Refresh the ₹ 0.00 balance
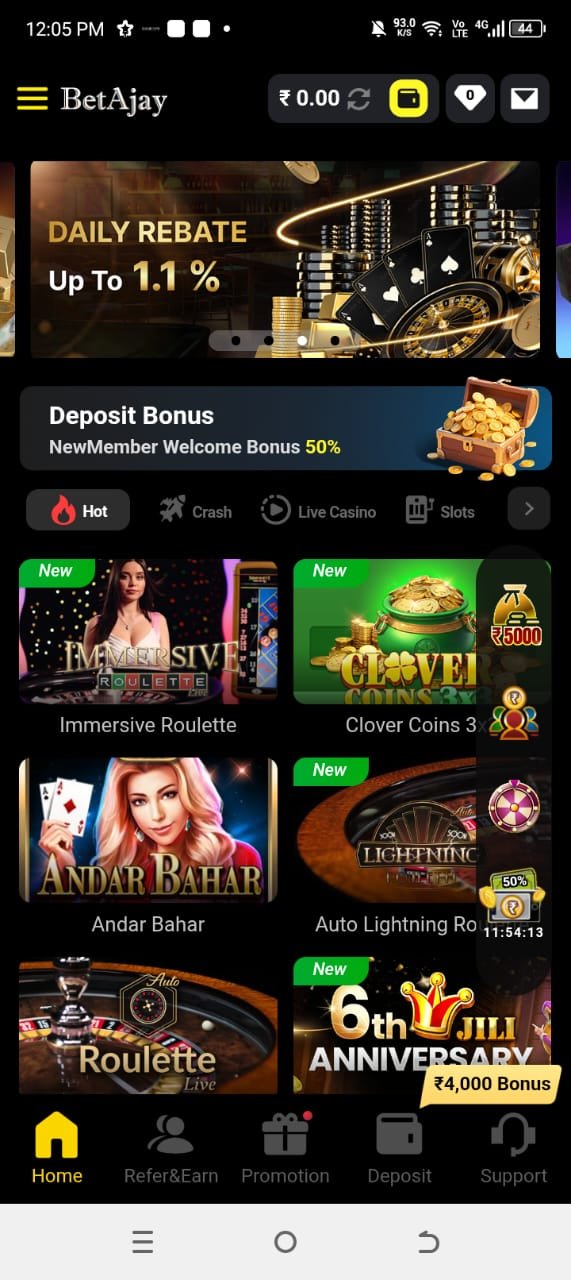This screenshot has width=571, height=1280. (359, 98)
